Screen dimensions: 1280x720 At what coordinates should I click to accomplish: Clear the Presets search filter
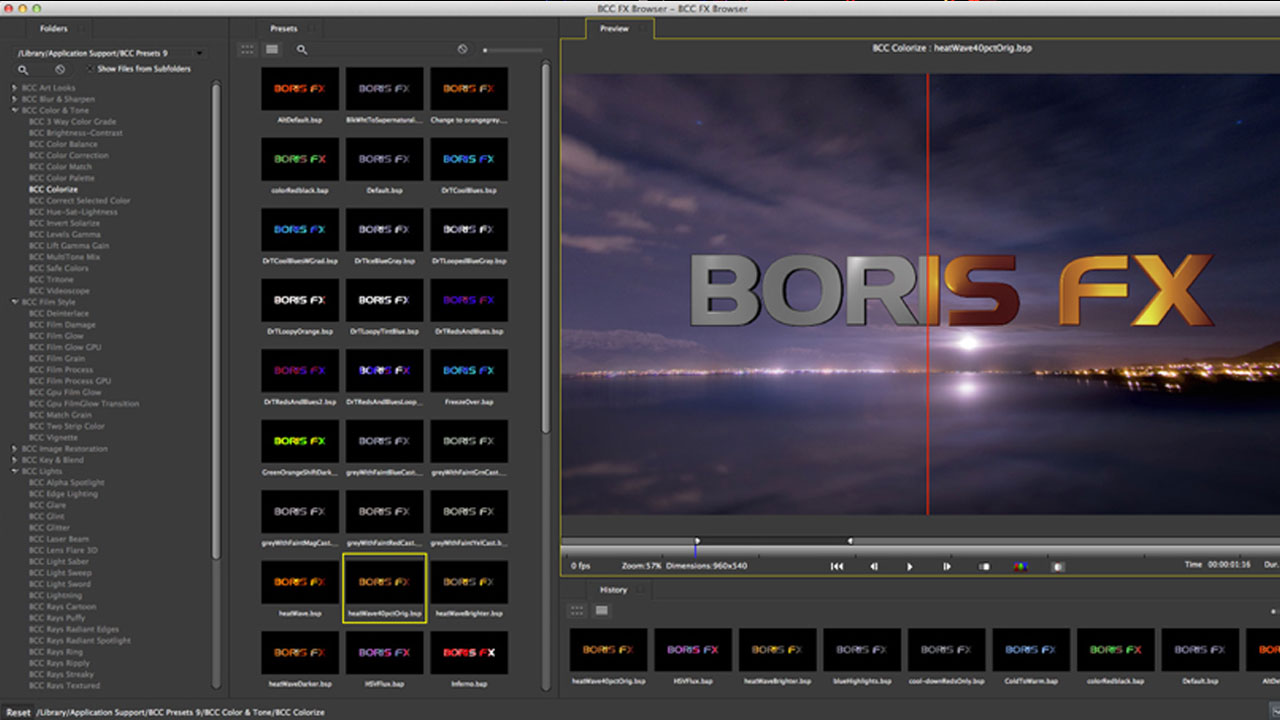tap(462, 49)
